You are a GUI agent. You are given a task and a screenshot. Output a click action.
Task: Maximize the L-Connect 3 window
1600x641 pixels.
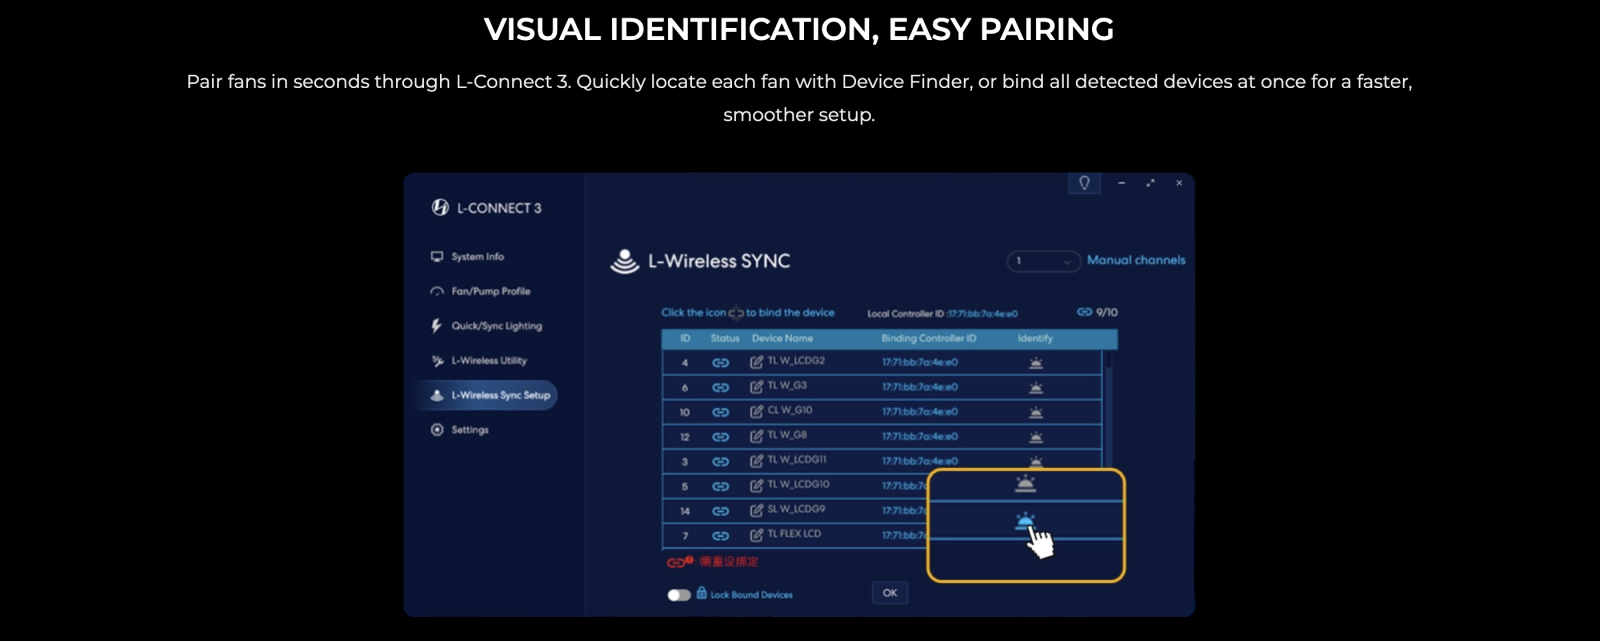[x=1150, y=183]
